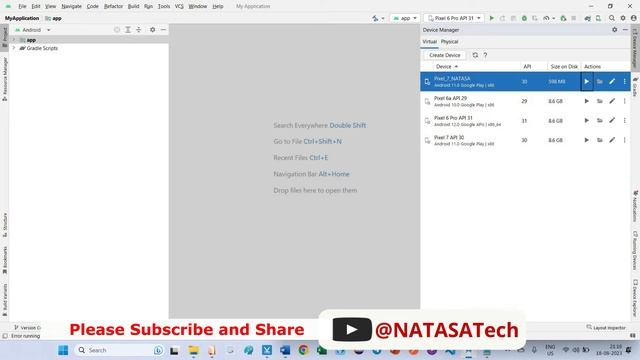Open Pixel 6 Pro API 31 folder icon

coord(600,120)
